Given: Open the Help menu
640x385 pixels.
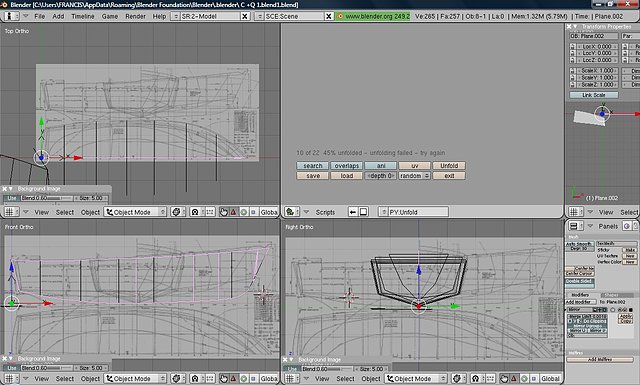Looking at the screenshot, I should coord(159,16).
